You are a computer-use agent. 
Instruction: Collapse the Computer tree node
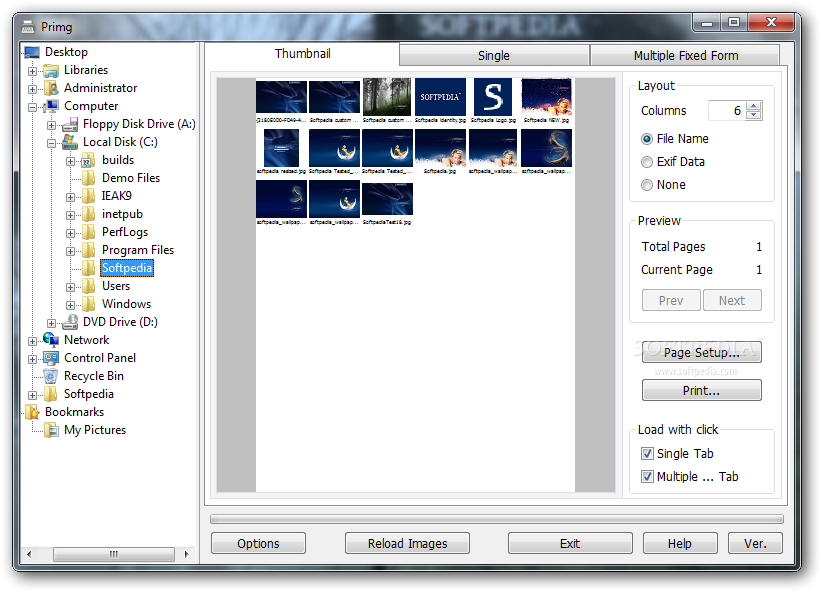pos(33,107)
